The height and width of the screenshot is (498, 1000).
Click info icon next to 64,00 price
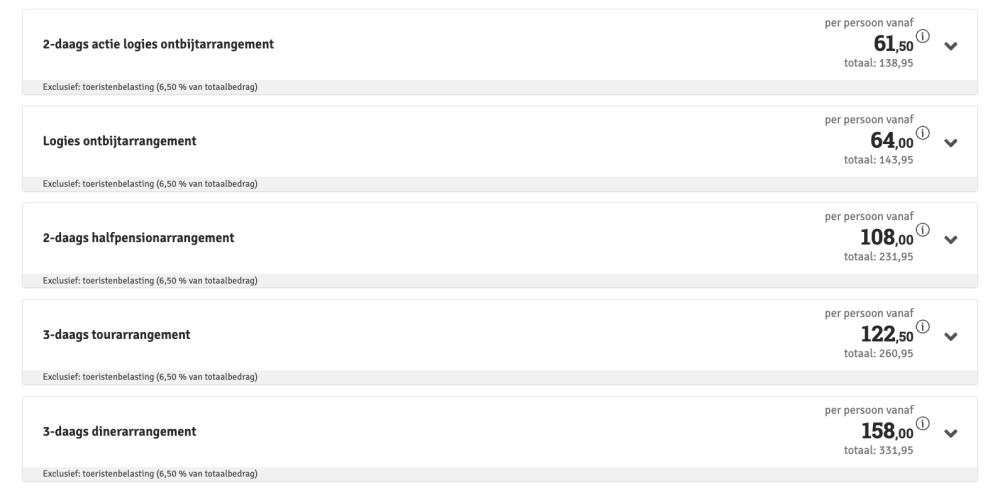point(922,133)
